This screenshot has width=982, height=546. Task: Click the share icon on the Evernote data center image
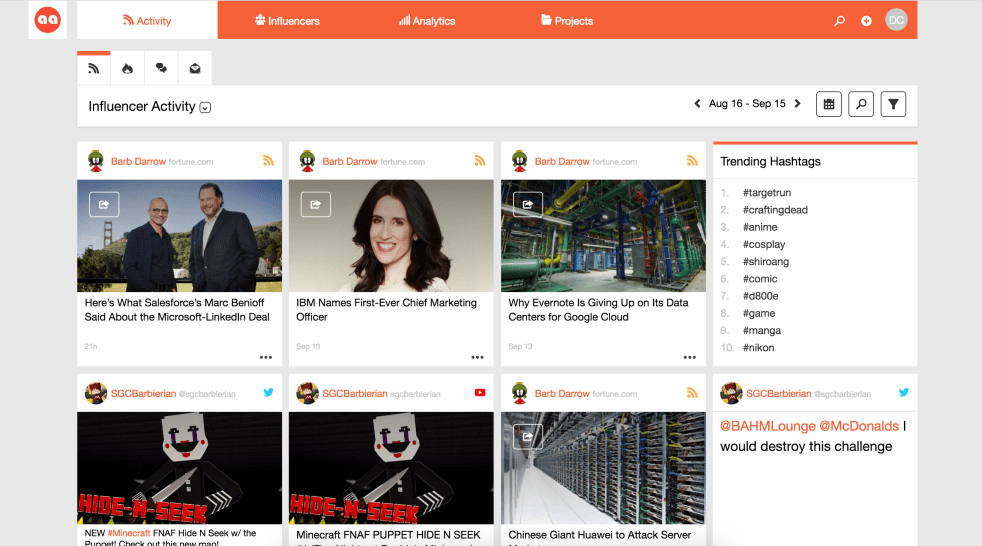[x=528, y=204]
